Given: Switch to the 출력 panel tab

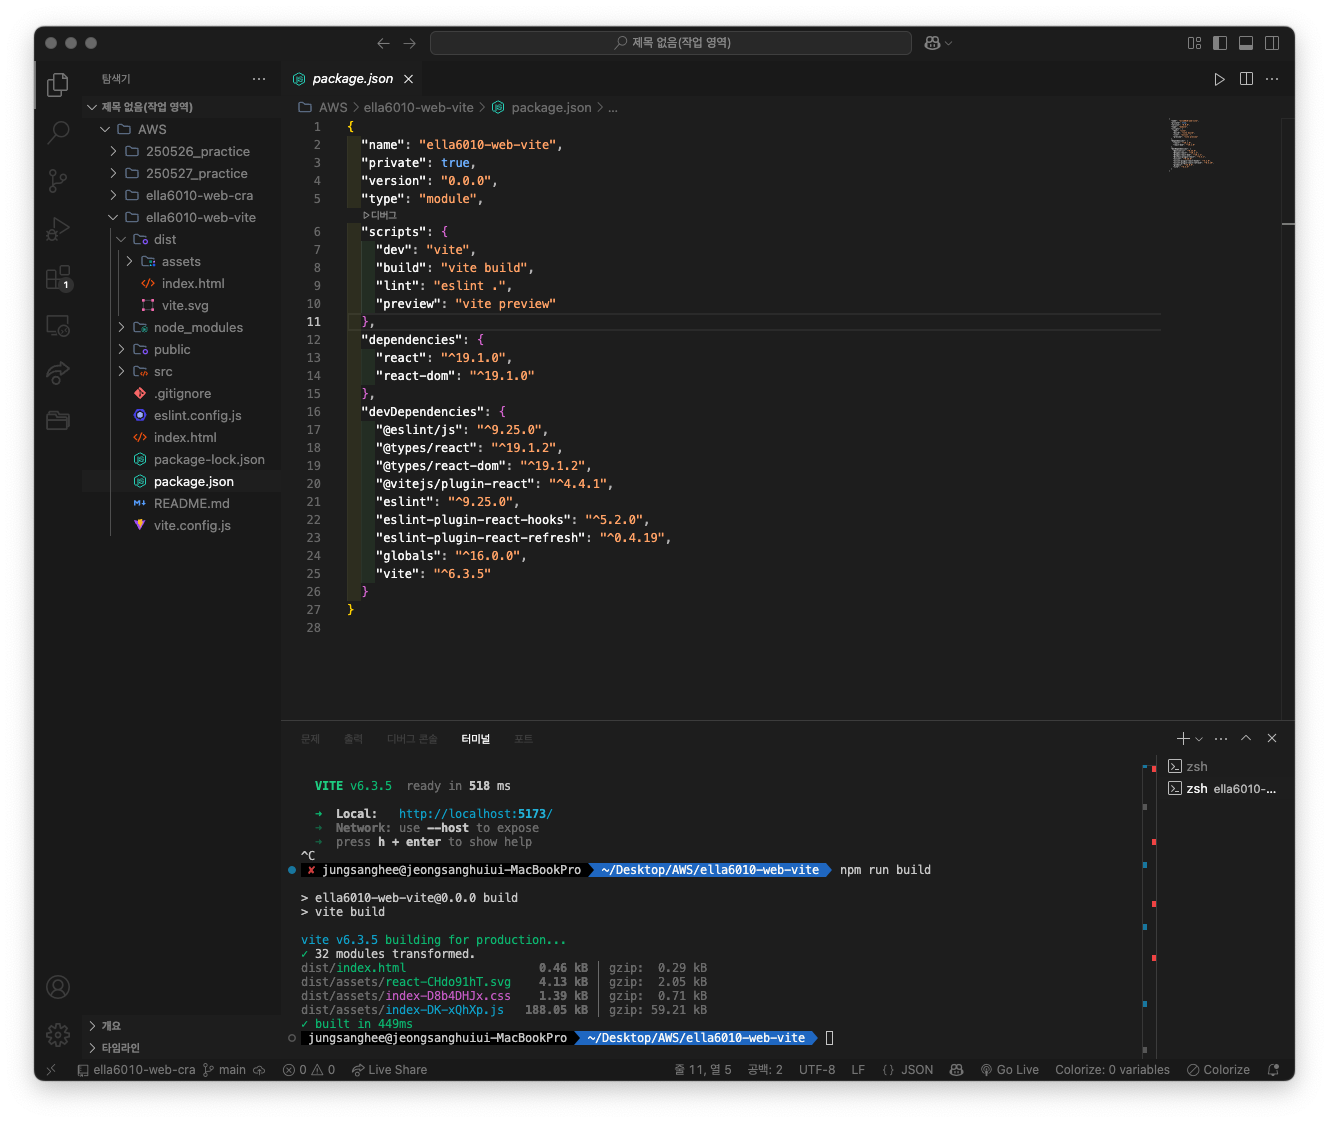Looking at the screenshot, I should [x=353, y=739].
